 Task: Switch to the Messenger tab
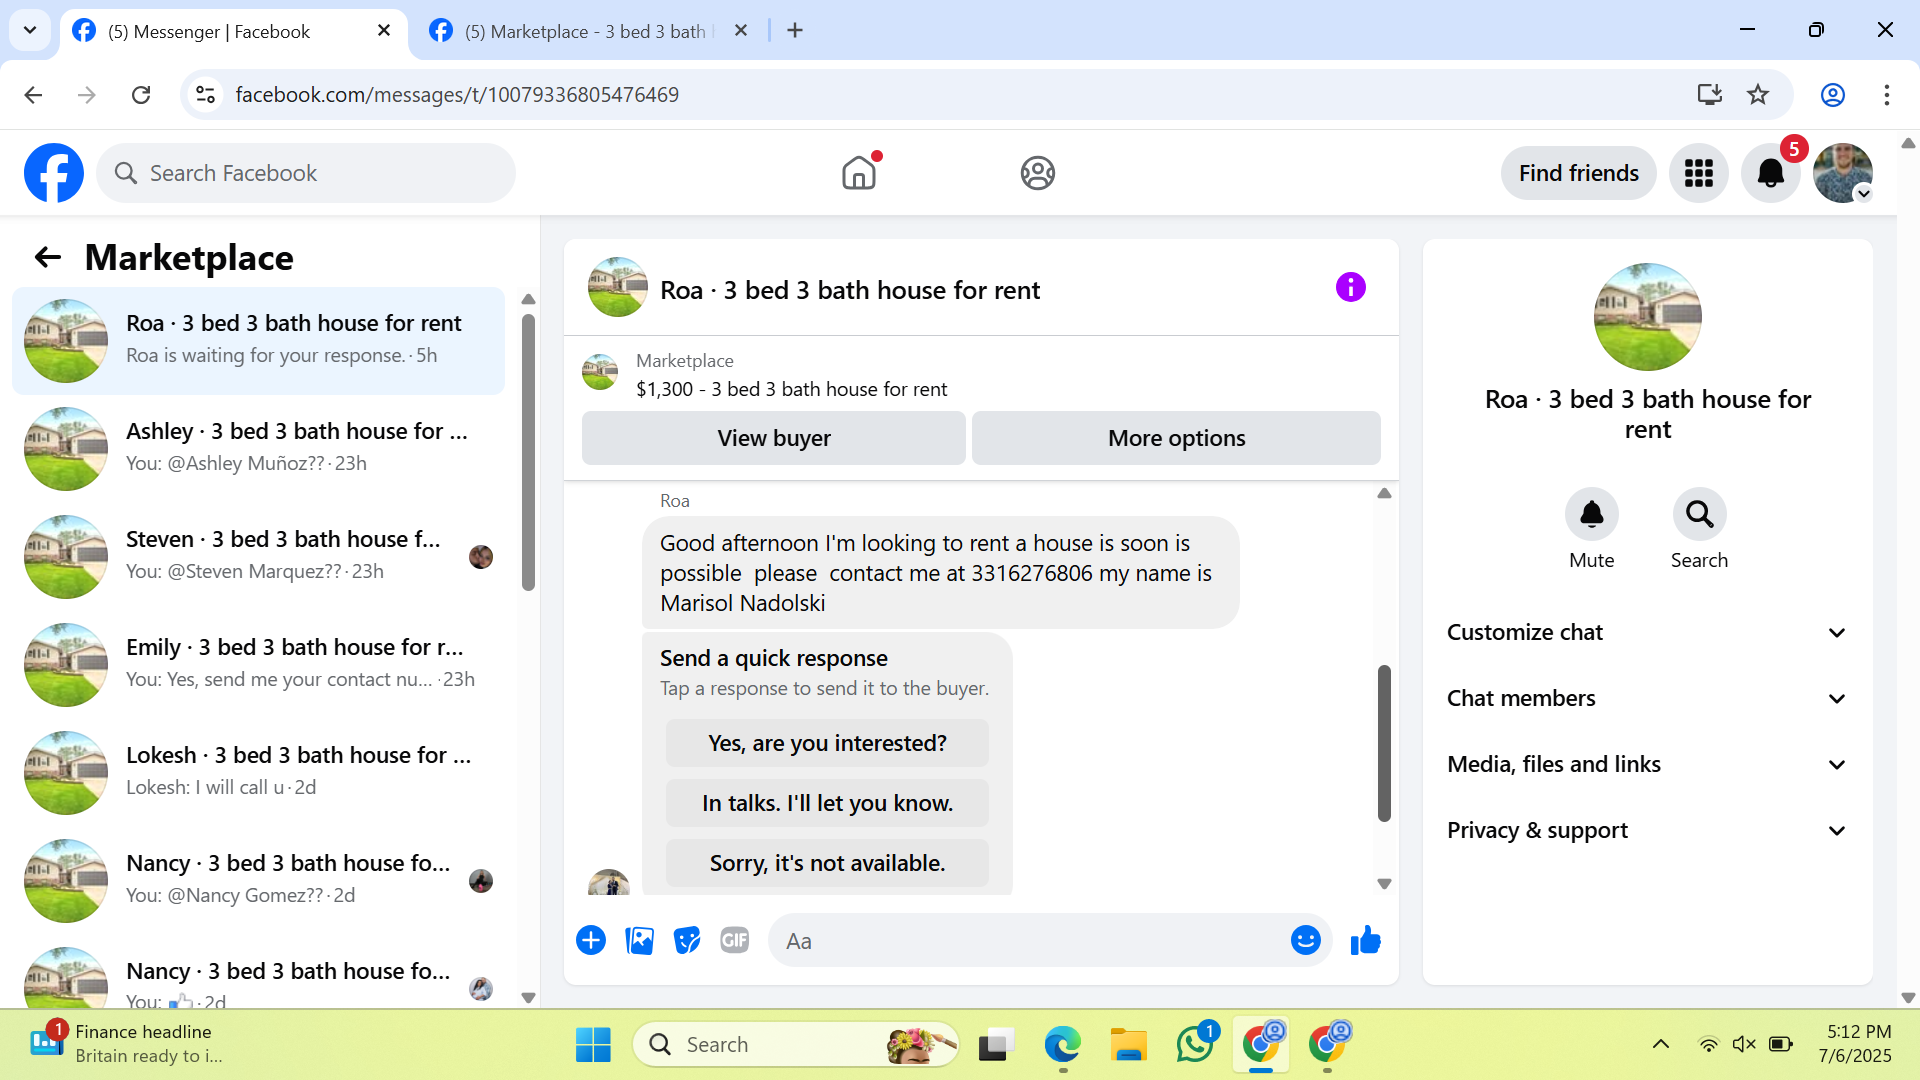[234, 32]
